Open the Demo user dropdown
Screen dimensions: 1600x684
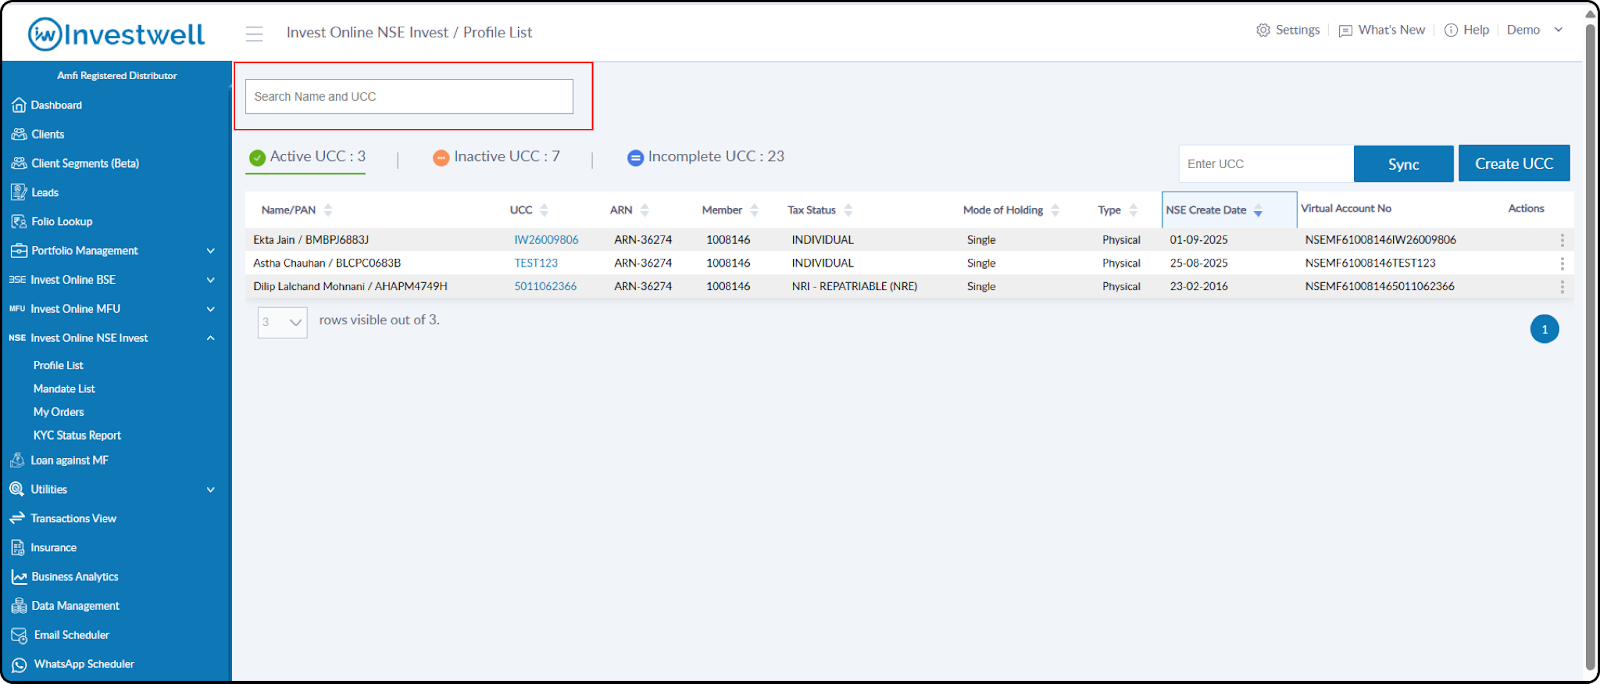coord(1534,30)
